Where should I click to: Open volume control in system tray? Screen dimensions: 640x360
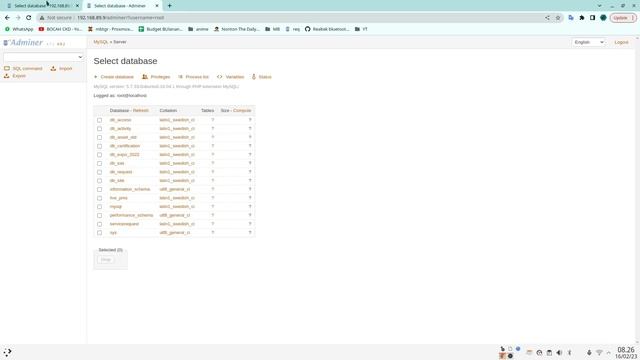(559, 353)
